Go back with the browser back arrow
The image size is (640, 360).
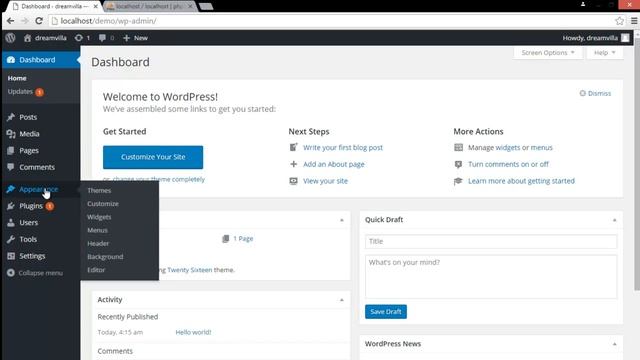click(11, 21)
